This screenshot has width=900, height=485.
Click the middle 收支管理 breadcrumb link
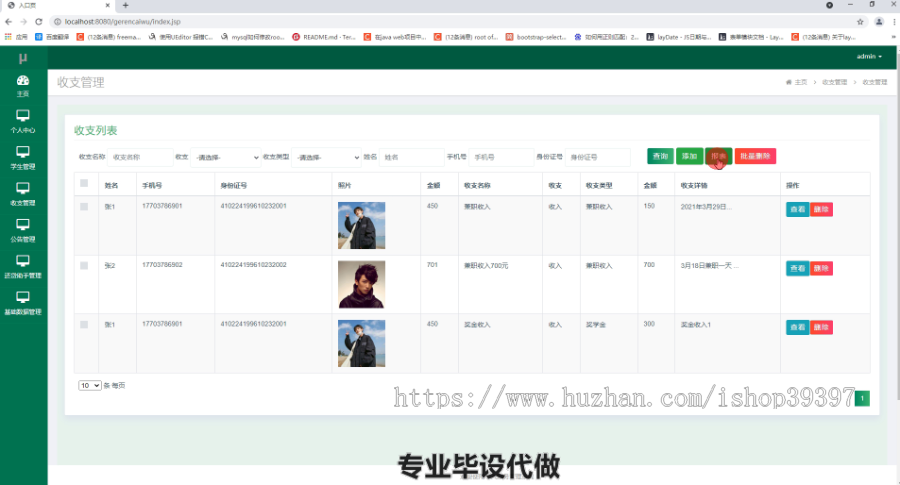[835, 82]
